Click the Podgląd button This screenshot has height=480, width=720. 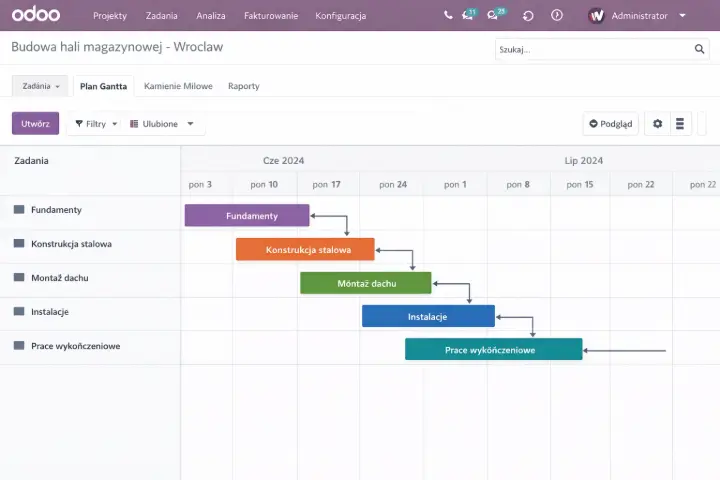pos(610,124)
